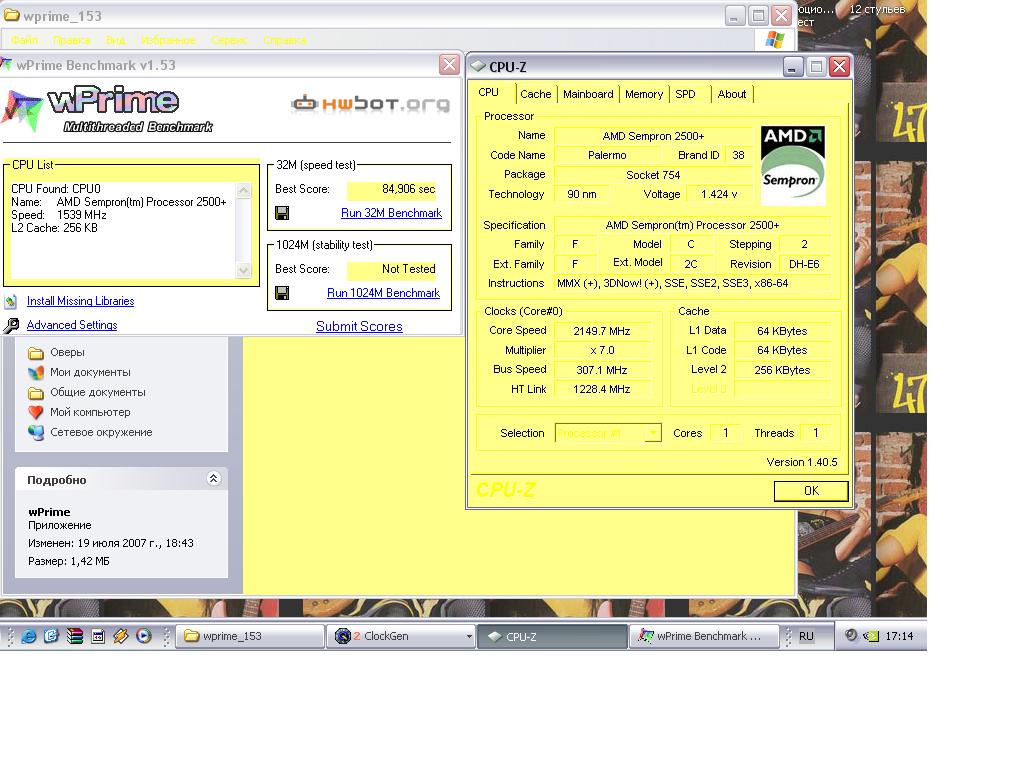The height and width of the screenshot is (768, 1024).
Task: Open the hwbot.org logo link
Action: [x=370, y=103]
